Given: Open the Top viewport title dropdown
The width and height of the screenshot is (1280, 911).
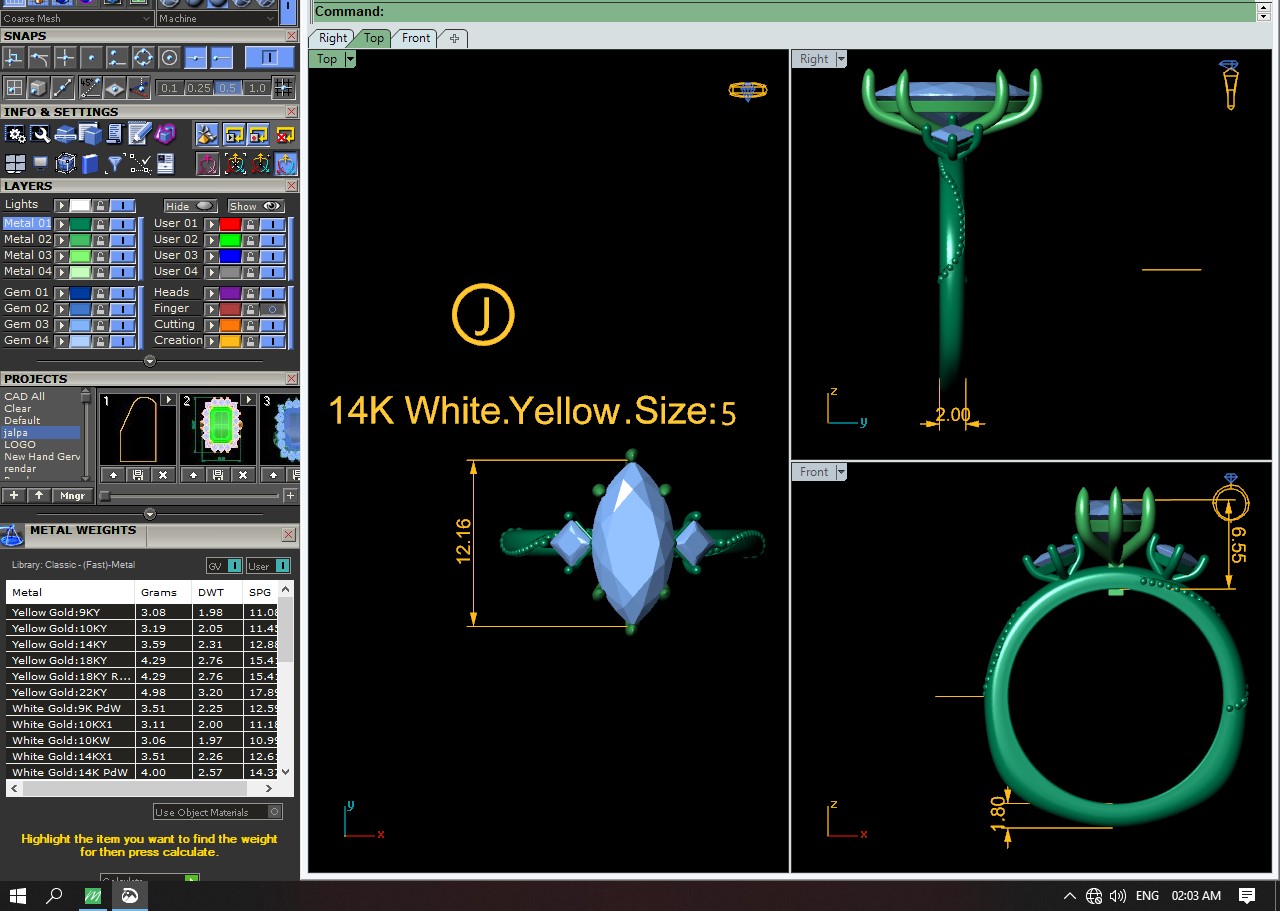Looking at the screenshot, I should point(350,59).
